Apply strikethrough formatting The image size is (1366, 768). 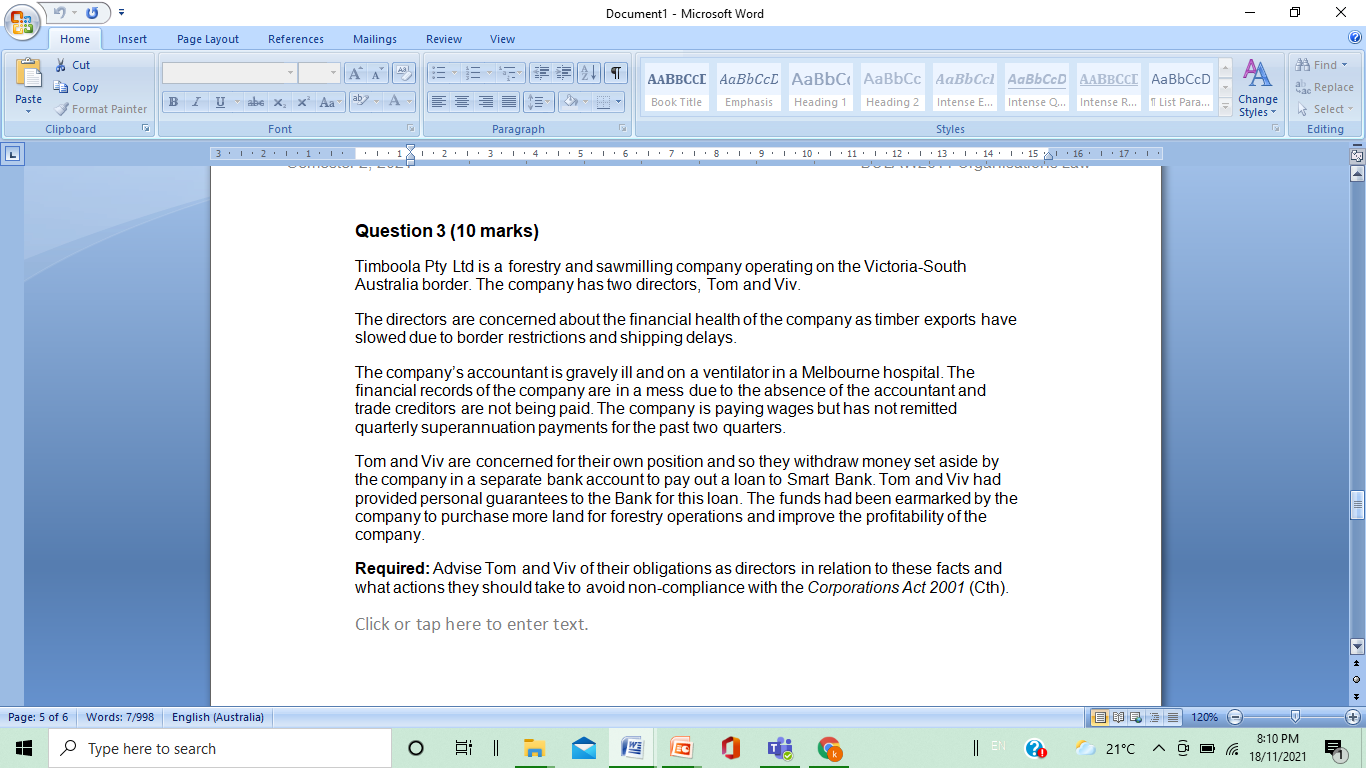(255, 102)
